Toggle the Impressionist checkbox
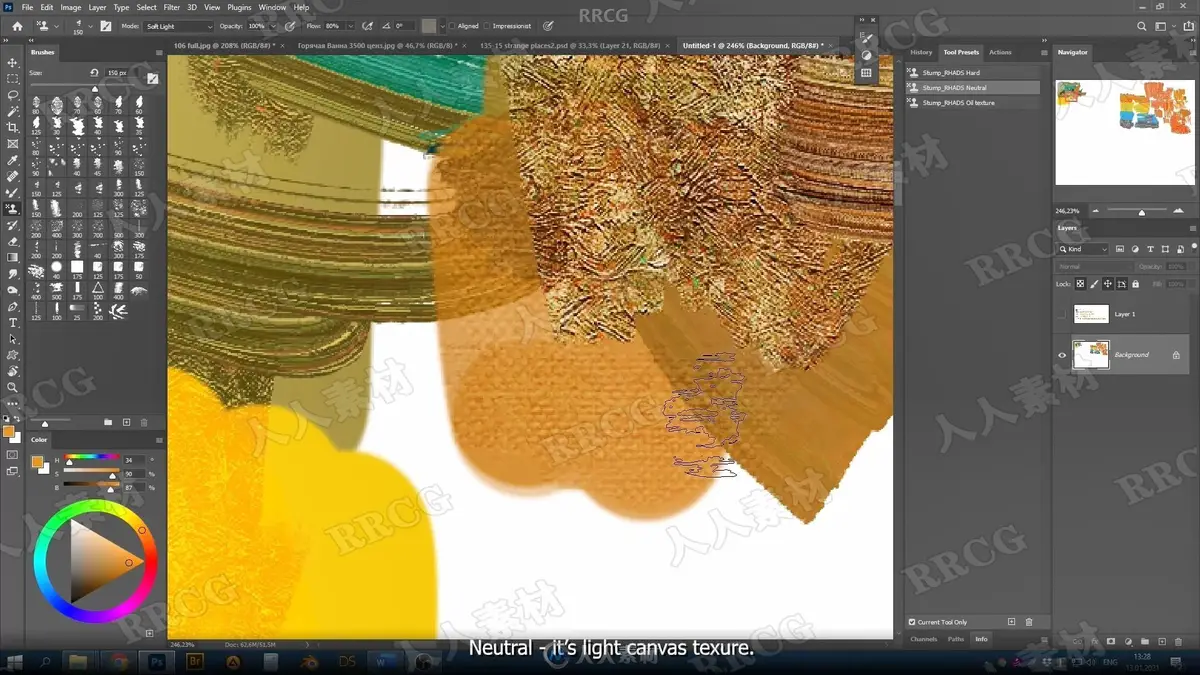This screenshot has height=675, width=1200. [487, 26]
